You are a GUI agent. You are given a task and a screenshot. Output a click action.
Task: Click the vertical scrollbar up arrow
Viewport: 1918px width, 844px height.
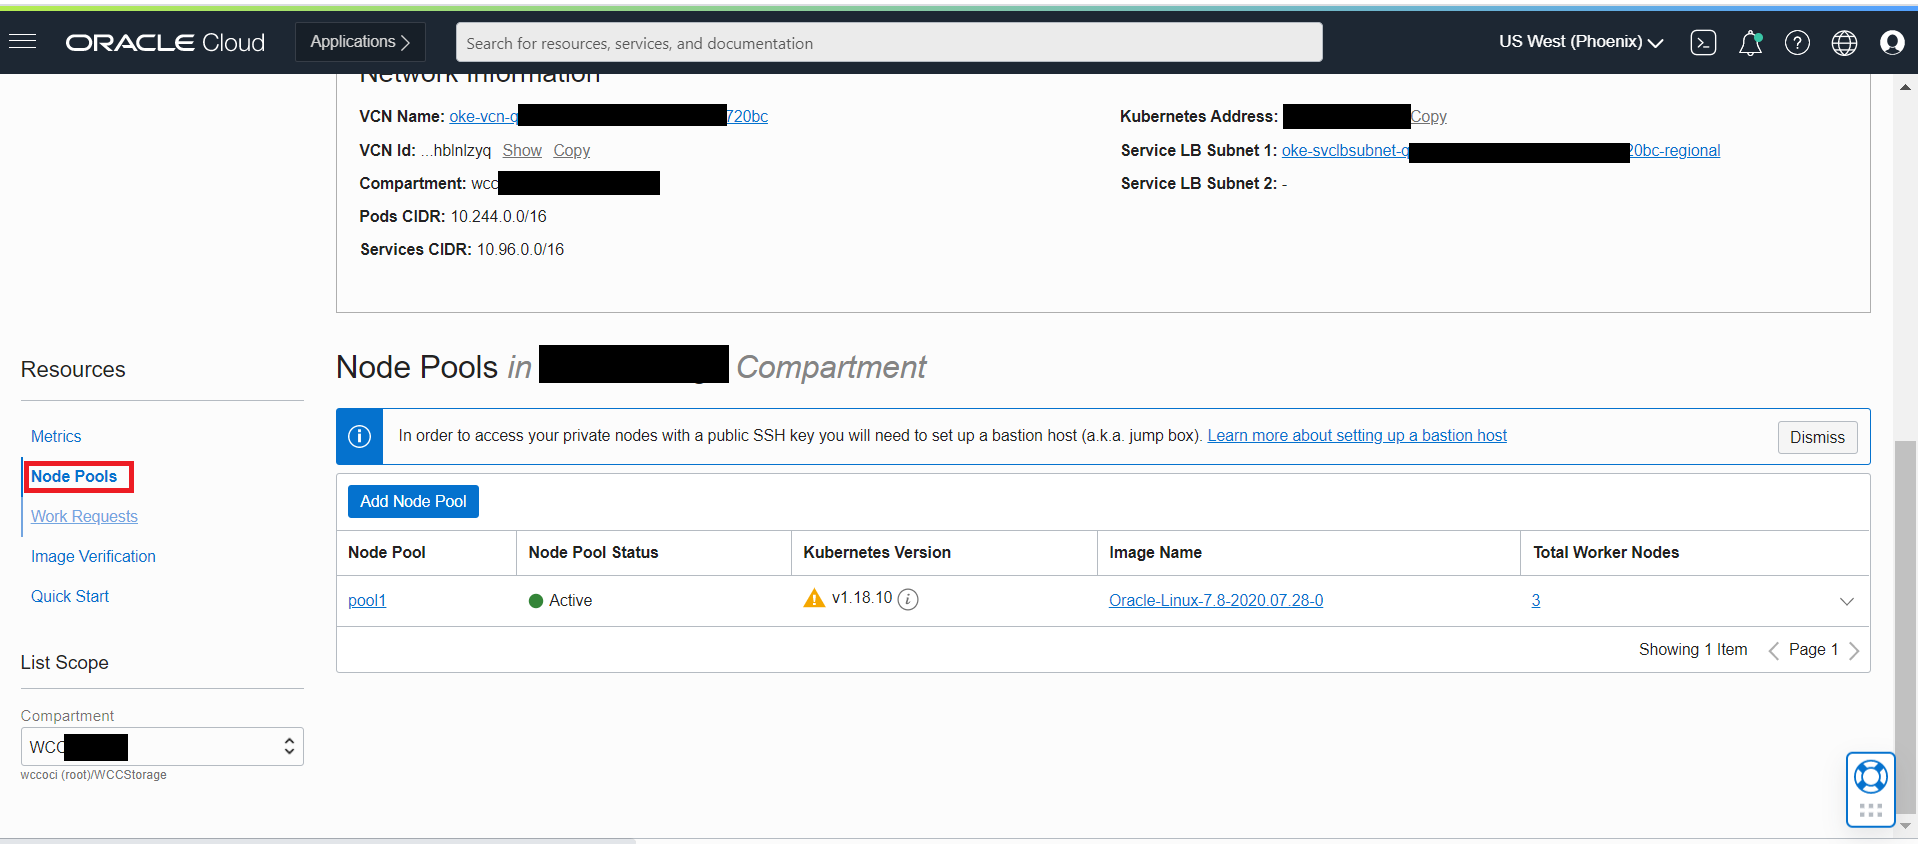click(x=1906, y=87)
